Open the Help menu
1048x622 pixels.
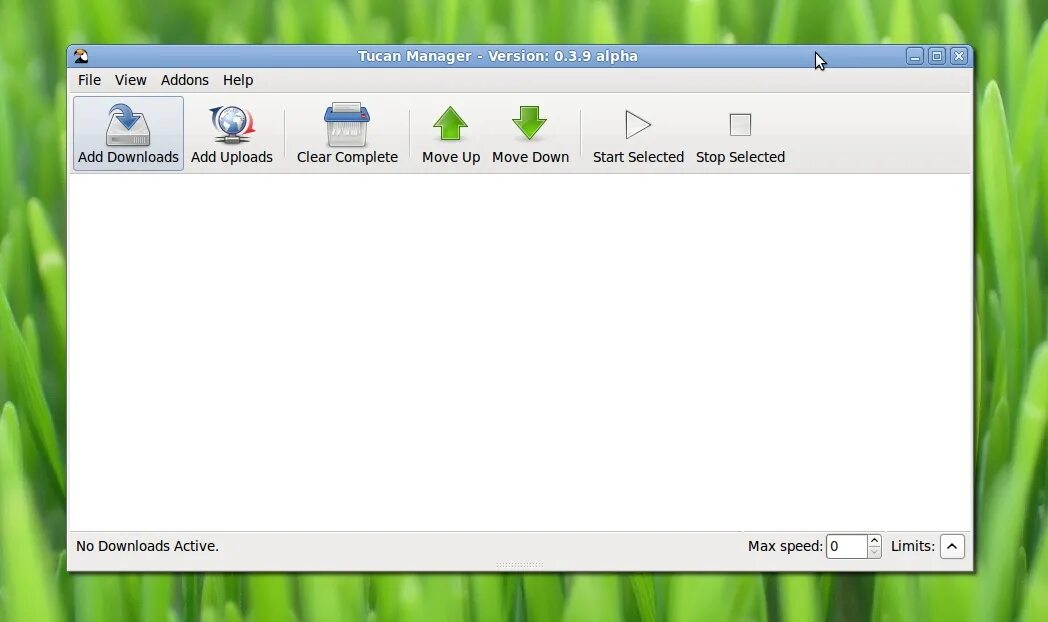(x=238, y=80)
